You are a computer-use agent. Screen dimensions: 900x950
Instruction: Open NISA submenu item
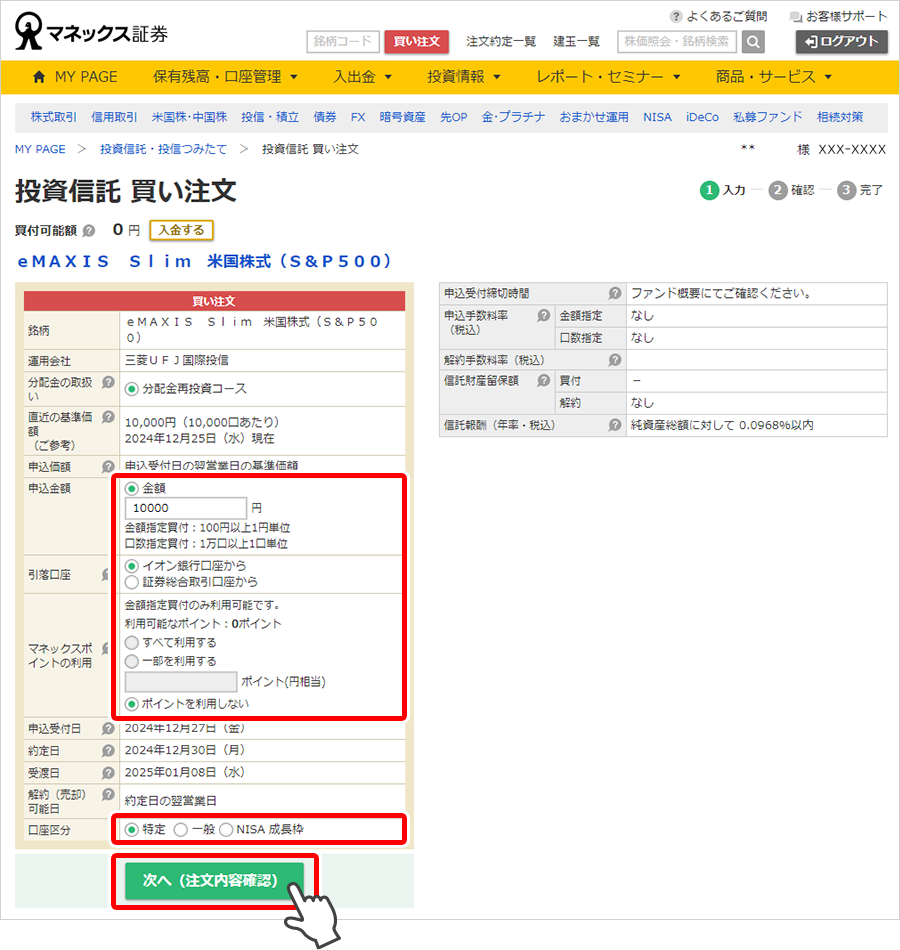tap(657, 118)
